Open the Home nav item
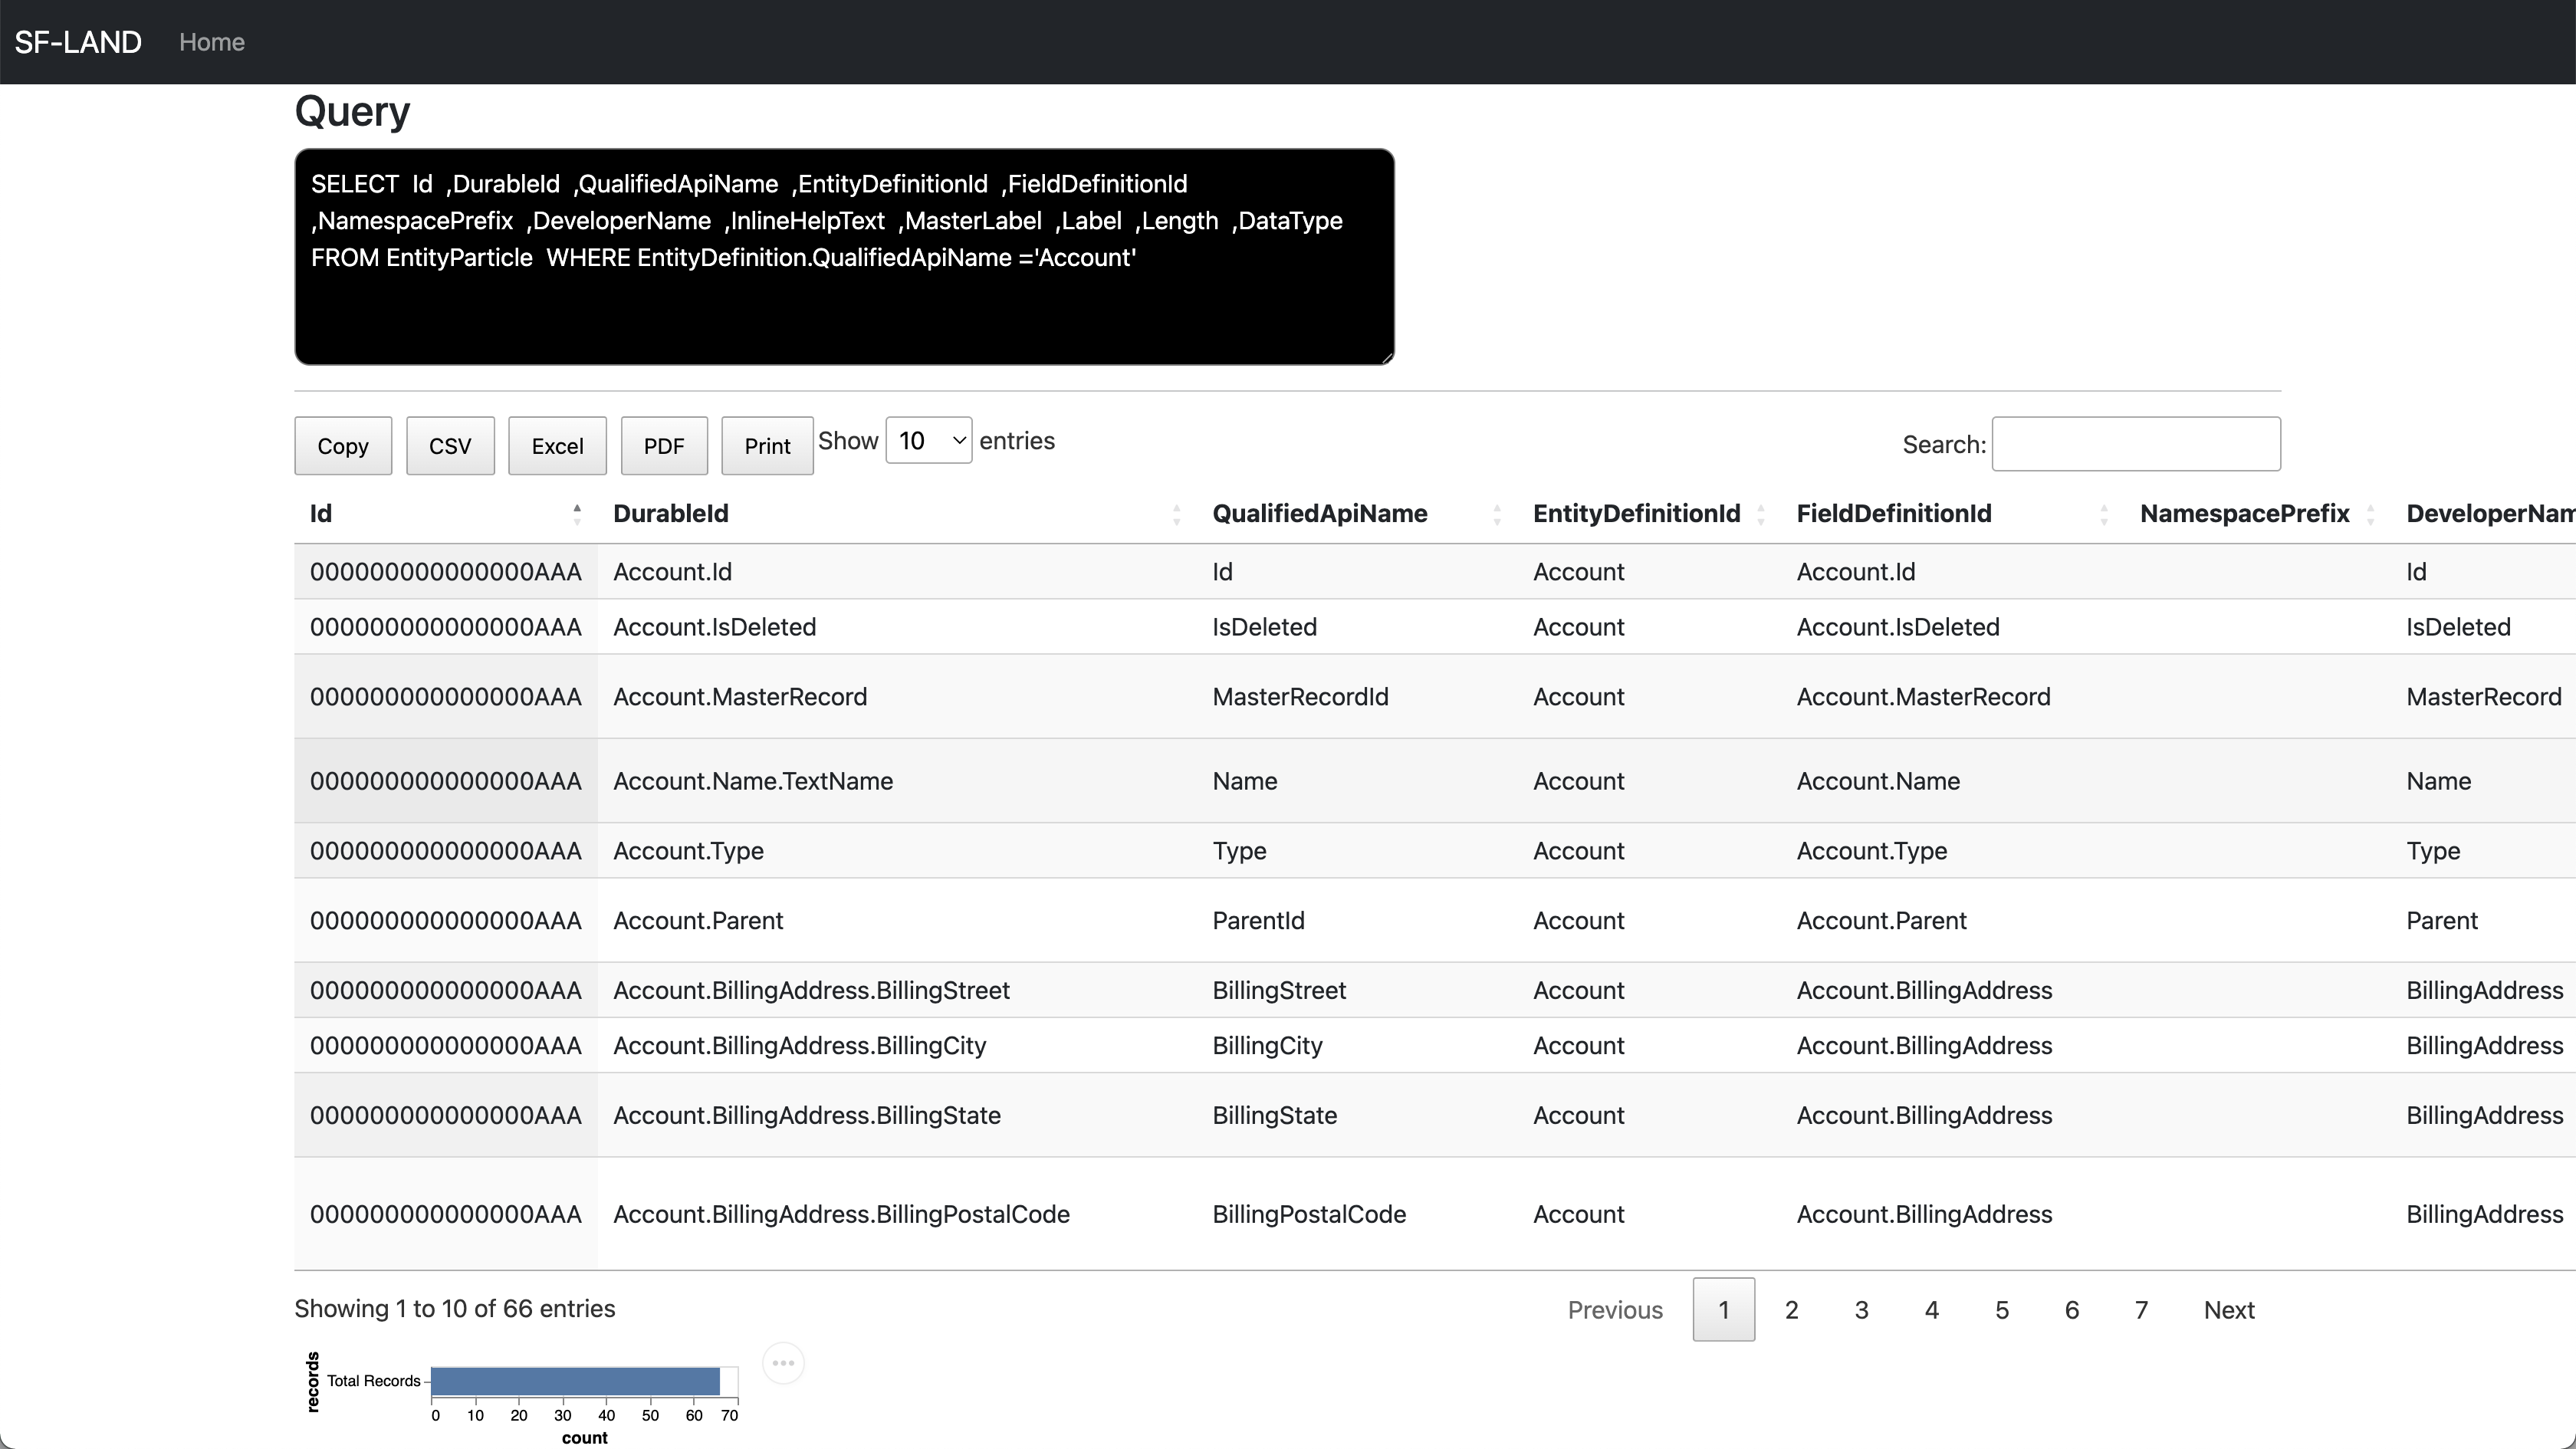The image size is (2576, 1449). tap(211, 42)
